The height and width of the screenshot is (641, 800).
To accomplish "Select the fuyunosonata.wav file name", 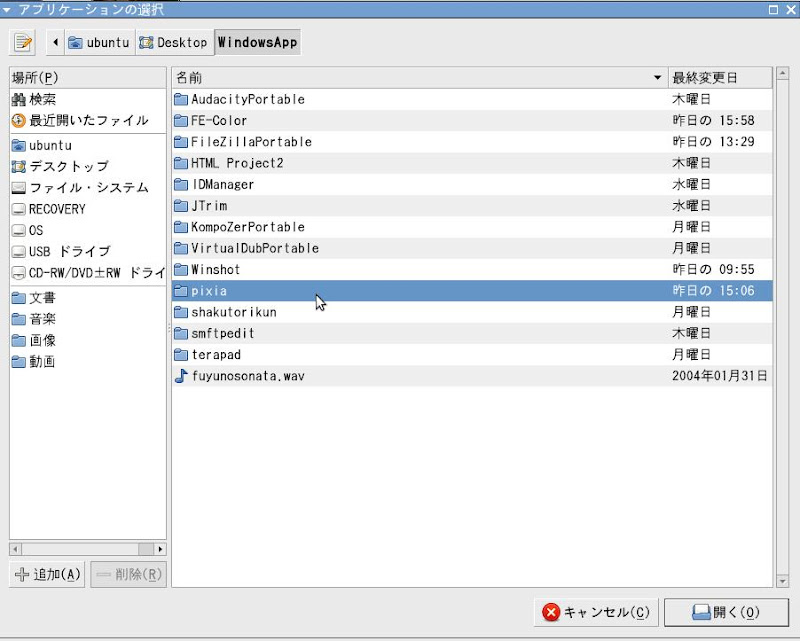I will (x=248, y=377).
